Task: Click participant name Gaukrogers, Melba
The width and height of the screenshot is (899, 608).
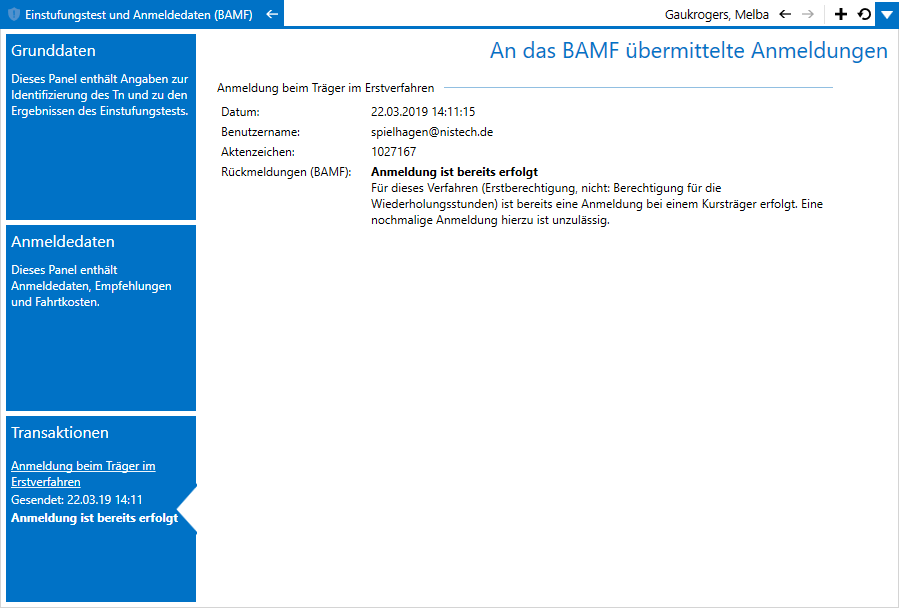Action: (717, 14)
